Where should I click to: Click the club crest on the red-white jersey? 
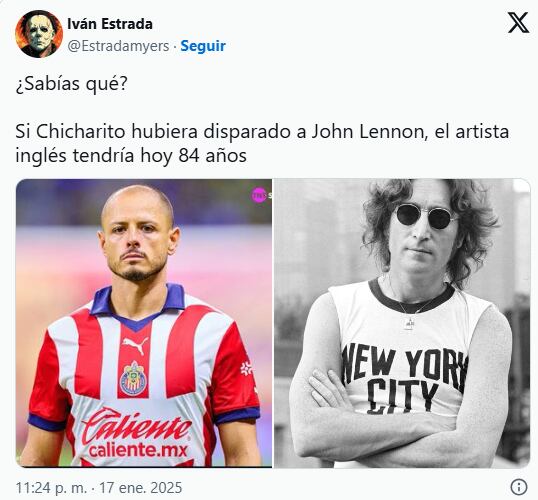pos(133,378)
